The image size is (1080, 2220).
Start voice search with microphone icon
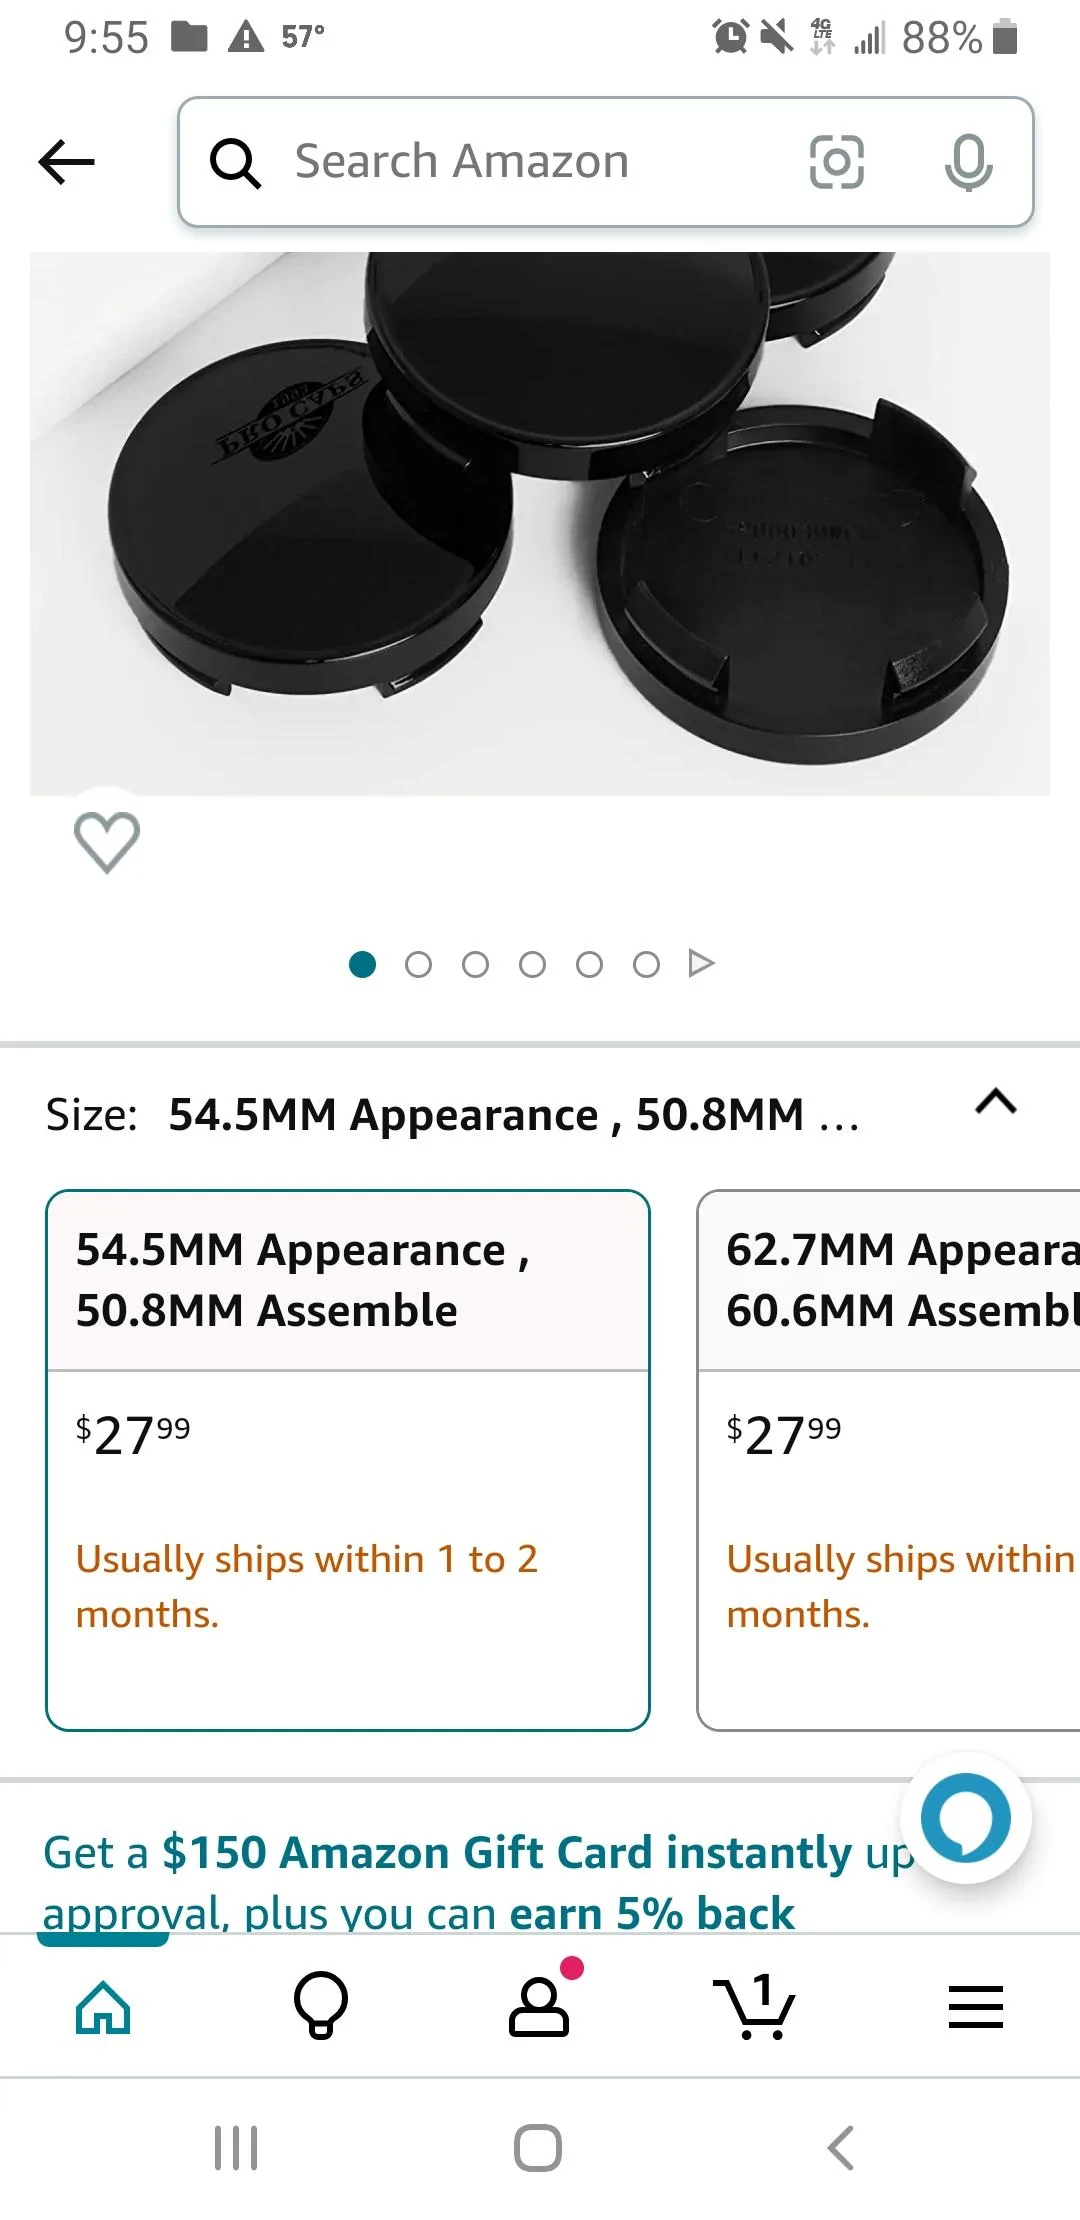pyautogui.click(x=968, y=162)
